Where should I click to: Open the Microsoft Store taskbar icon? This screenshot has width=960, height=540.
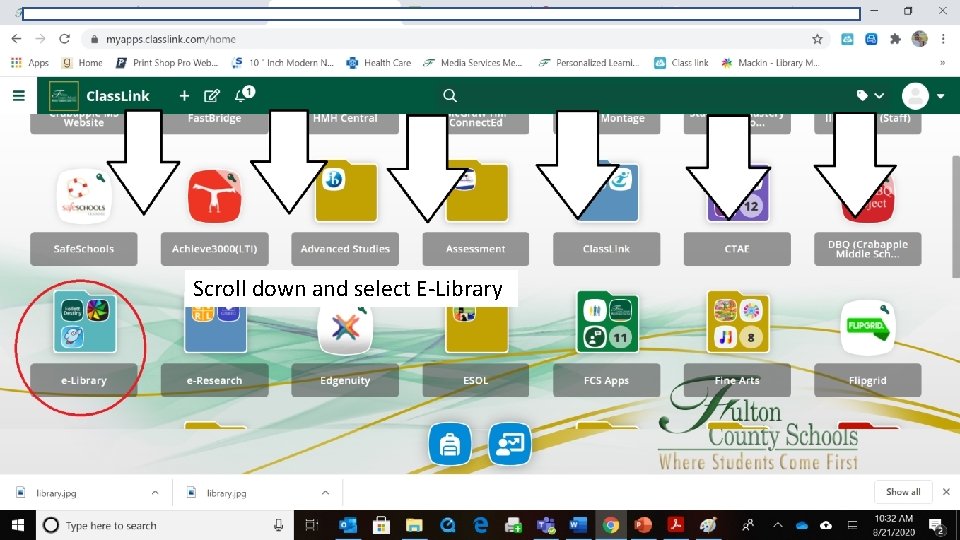(x=381, y=525)
